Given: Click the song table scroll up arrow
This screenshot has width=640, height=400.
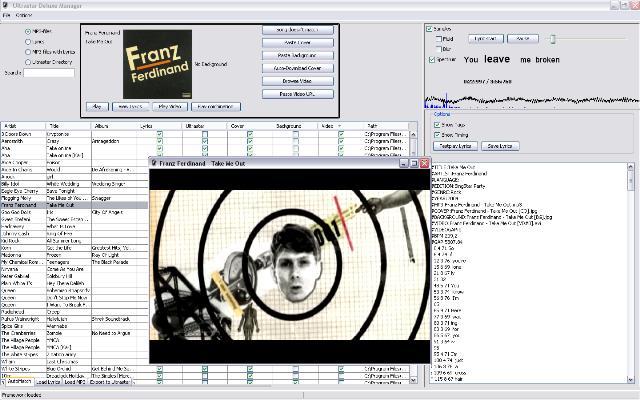Looking at the screenshot, I should (413, 134).
